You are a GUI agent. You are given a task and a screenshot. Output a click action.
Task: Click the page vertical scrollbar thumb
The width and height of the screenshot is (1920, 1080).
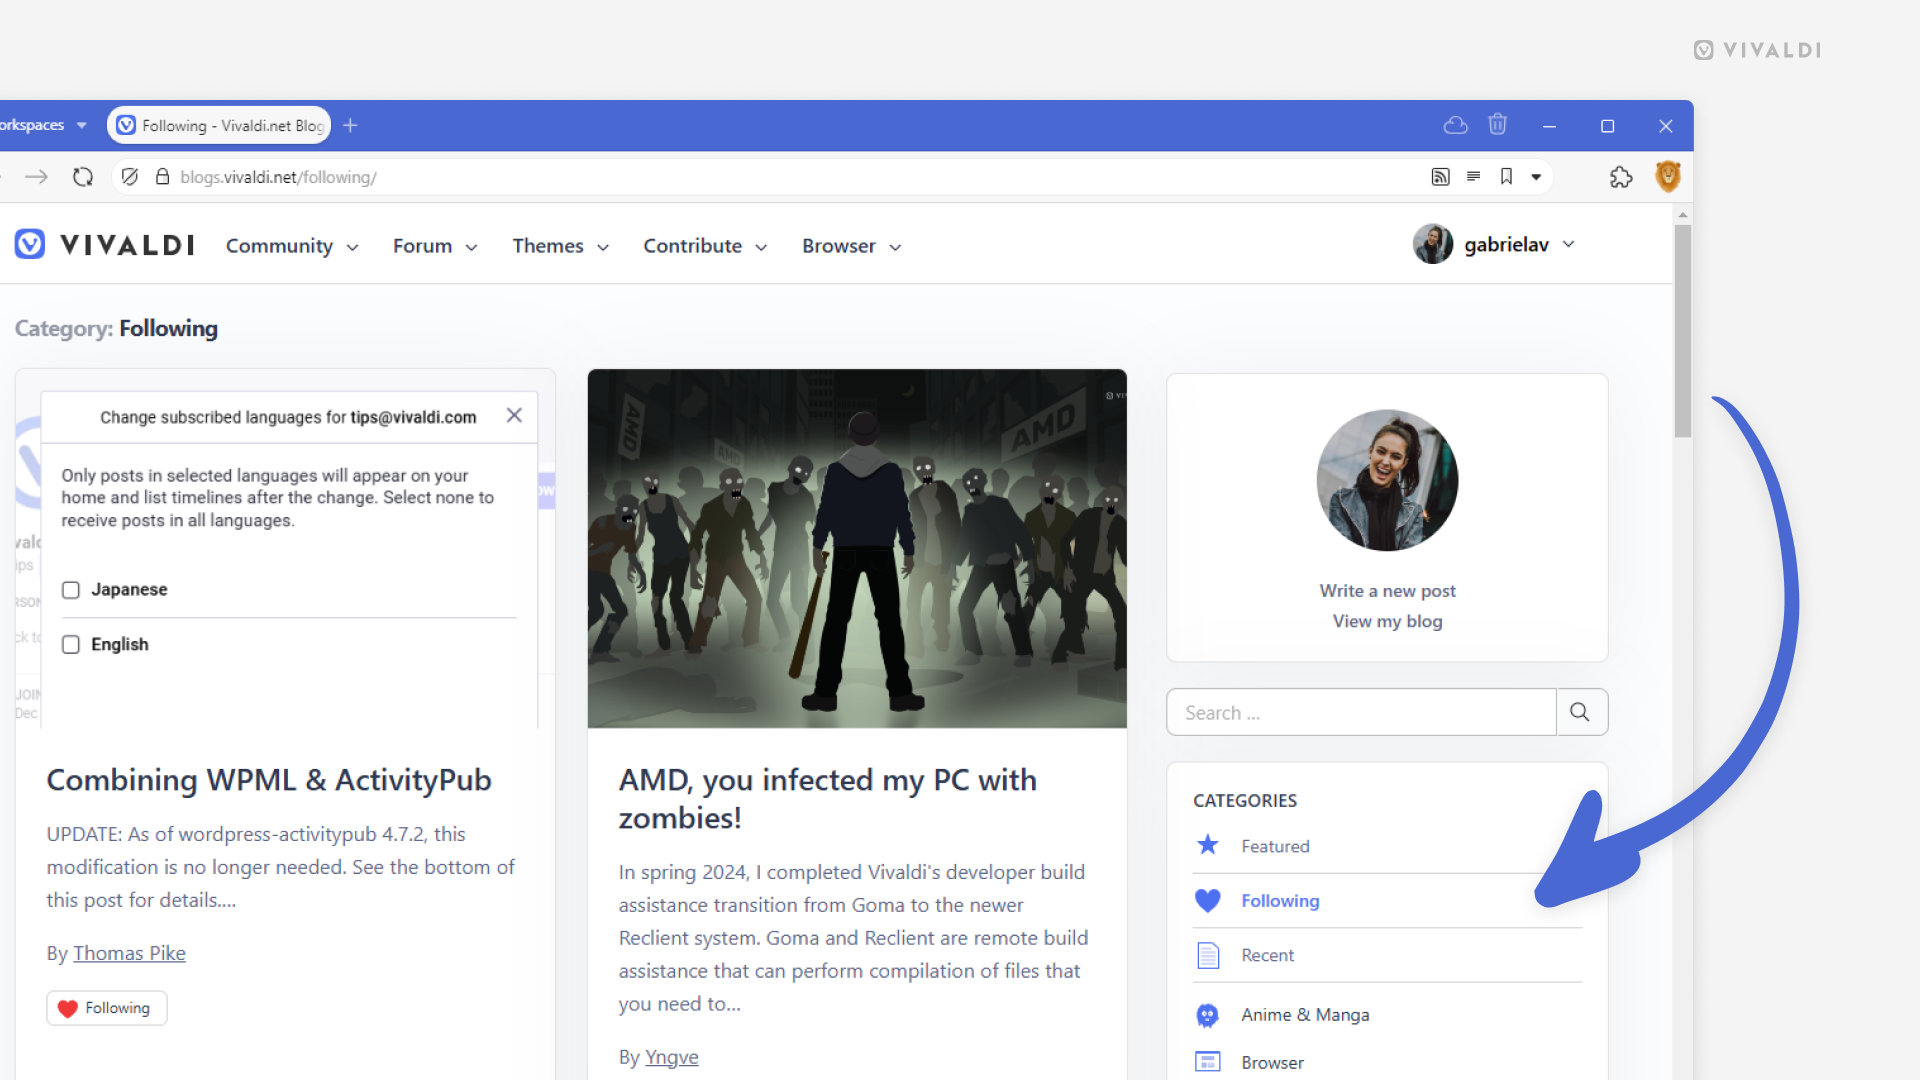[1683, 330]
